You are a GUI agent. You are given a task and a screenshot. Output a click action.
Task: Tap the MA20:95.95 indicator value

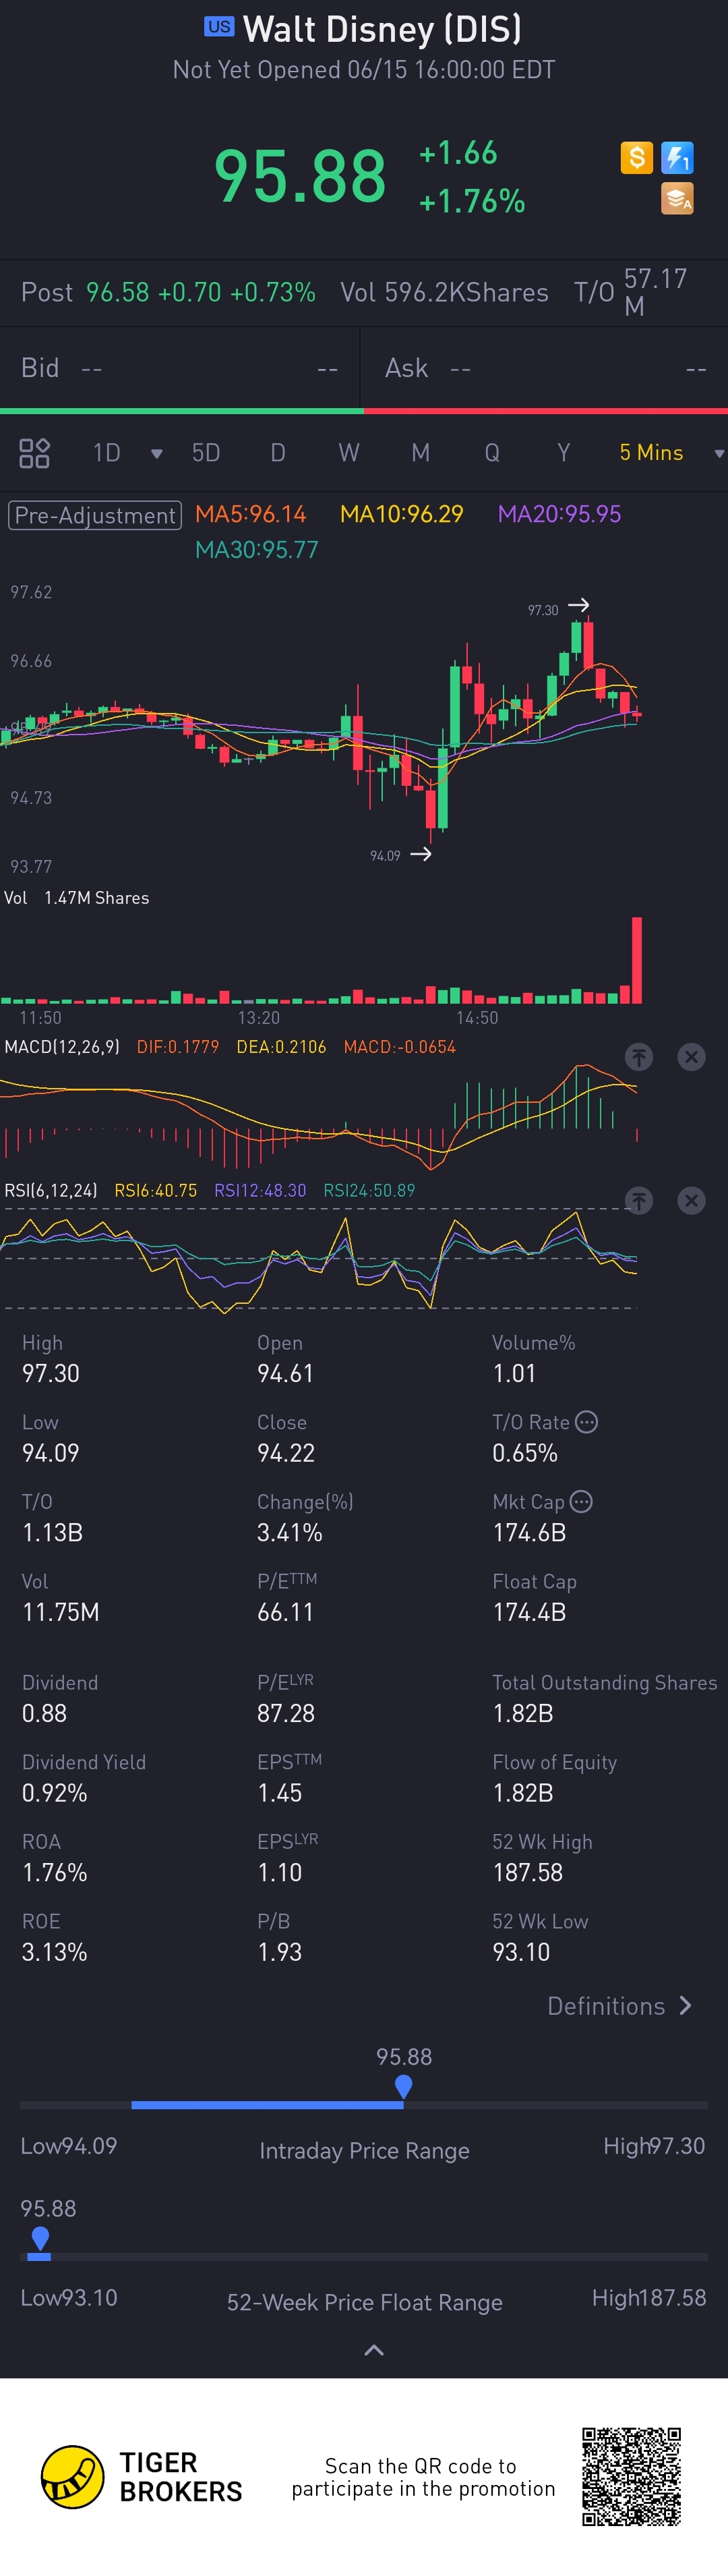click(559, 514)
